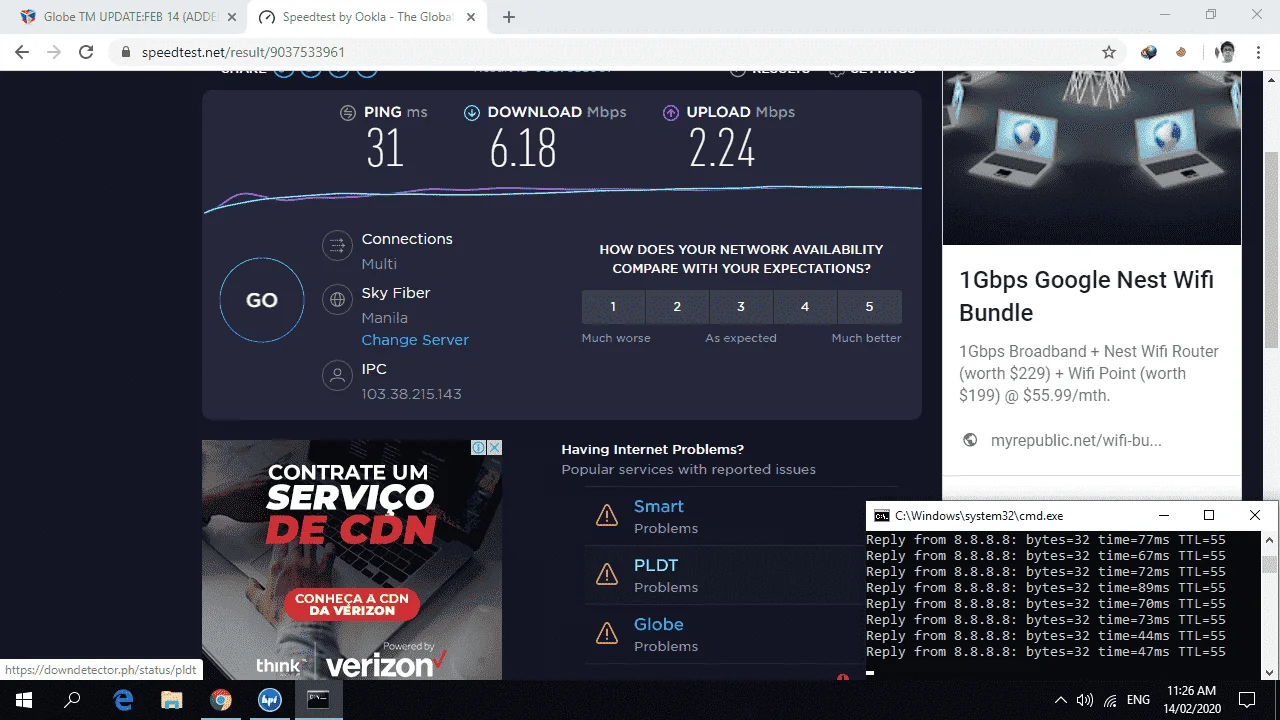Screen dimensions: 1280x720
Task: Open the Chrome profile avatar
Action: (1226, 52)
